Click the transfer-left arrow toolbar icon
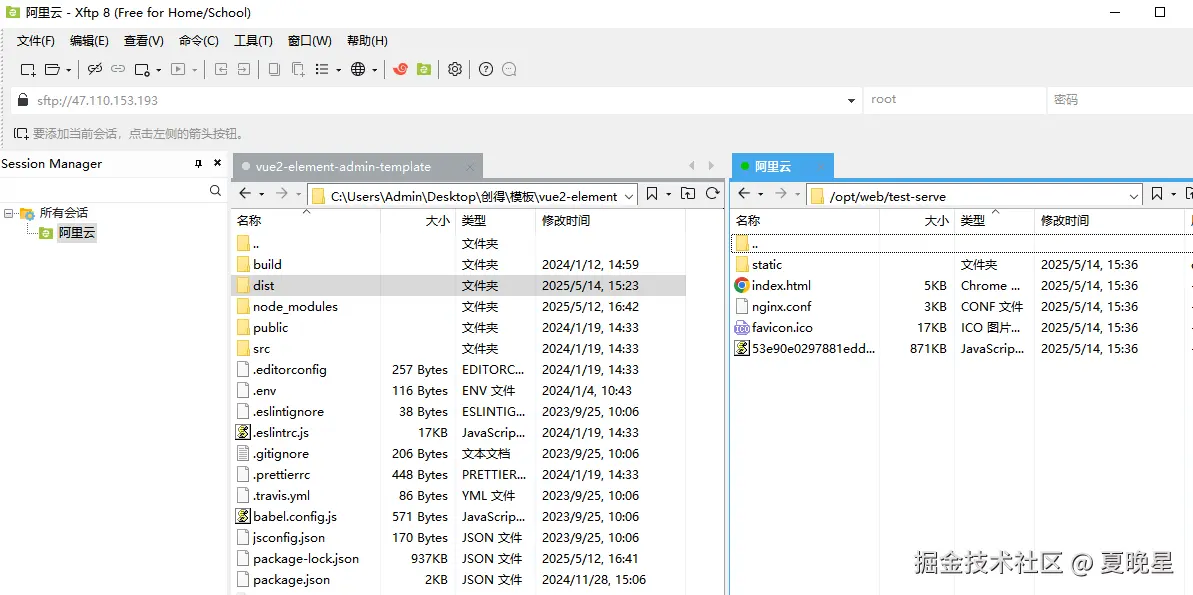This screenshot has height=595, width=1193. pyautogui.click(x=221, y=69)
